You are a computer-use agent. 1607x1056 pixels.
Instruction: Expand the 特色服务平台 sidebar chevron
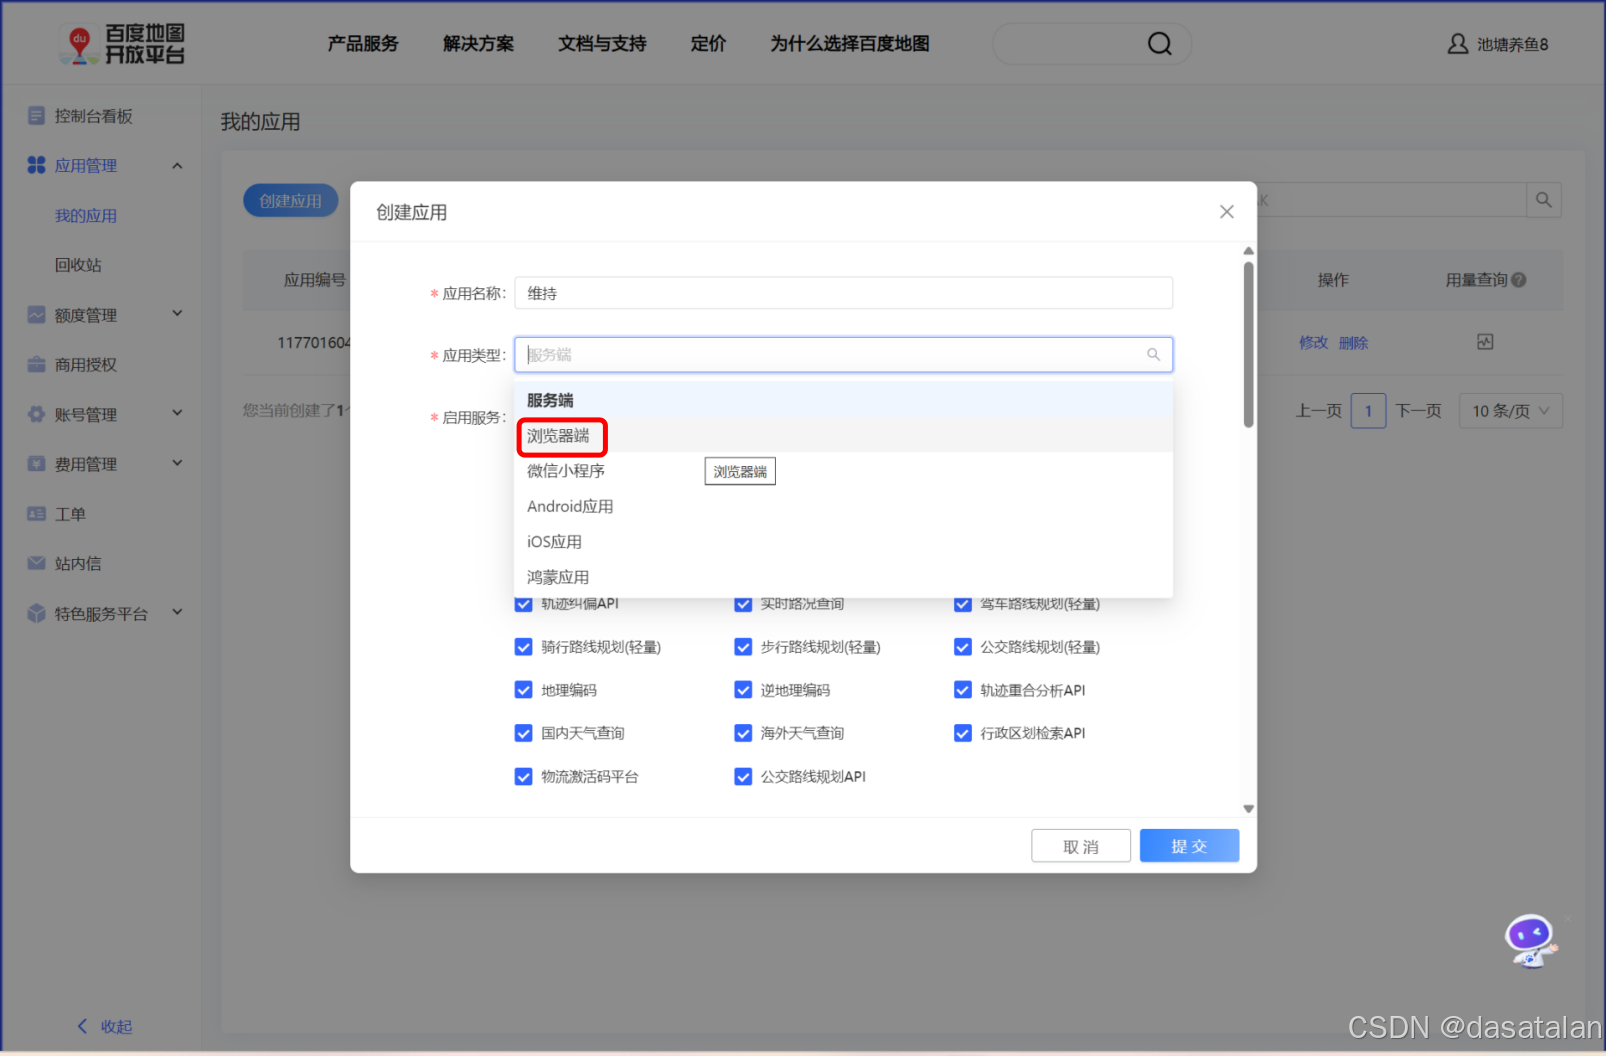[177, 612]
